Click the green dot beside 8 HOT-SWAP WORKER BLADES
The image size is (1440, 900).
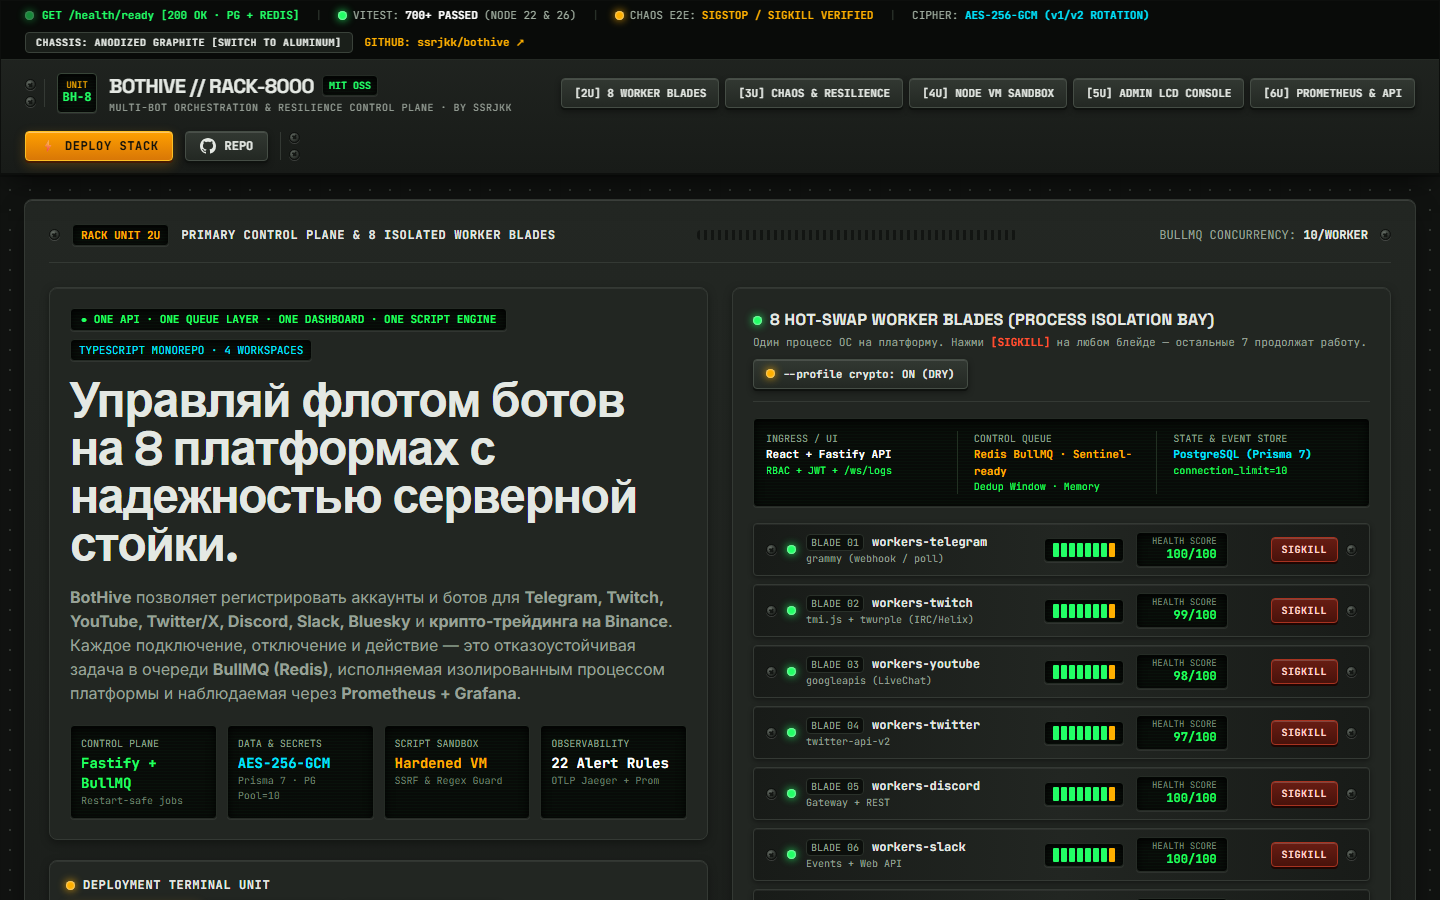pos(758,320)
